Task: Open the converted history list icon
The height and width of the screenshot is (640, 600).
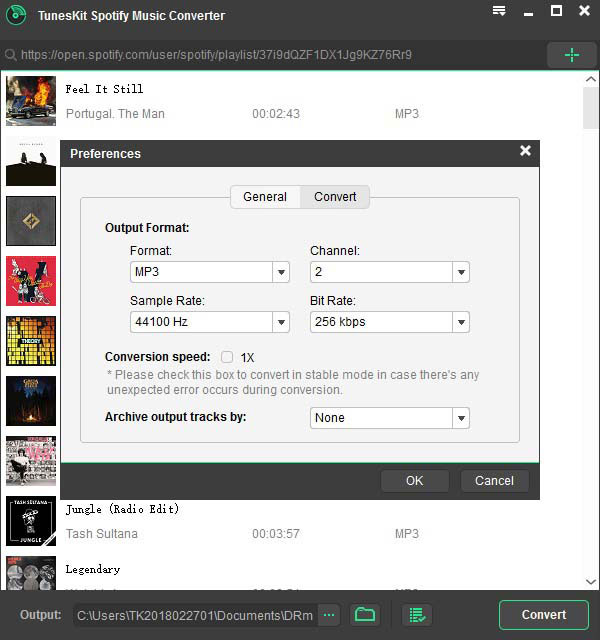Action: tap(417, 614)
